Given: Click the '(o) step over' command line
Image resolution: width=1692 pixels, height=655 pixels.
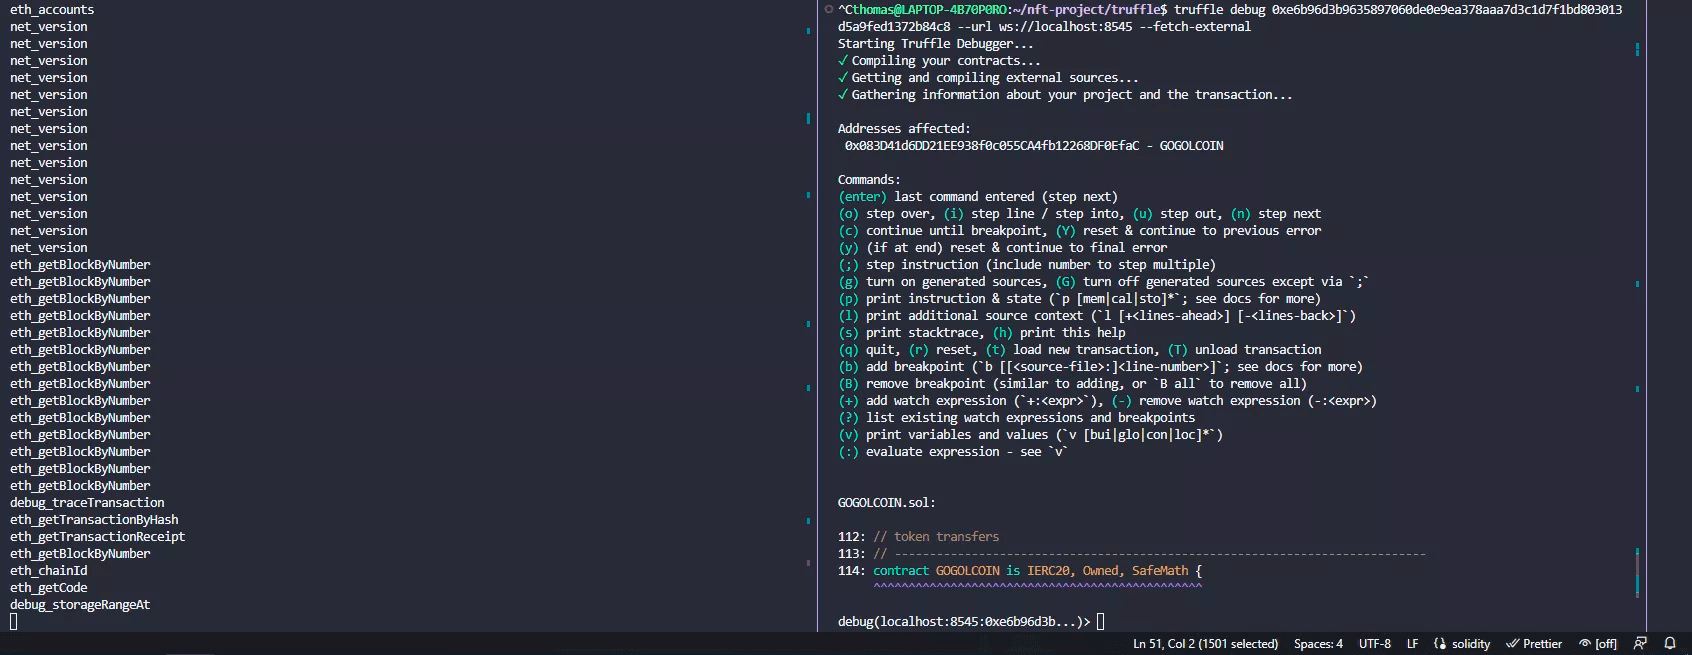Looking at the screenshot, I should [x=1080, y=214].
